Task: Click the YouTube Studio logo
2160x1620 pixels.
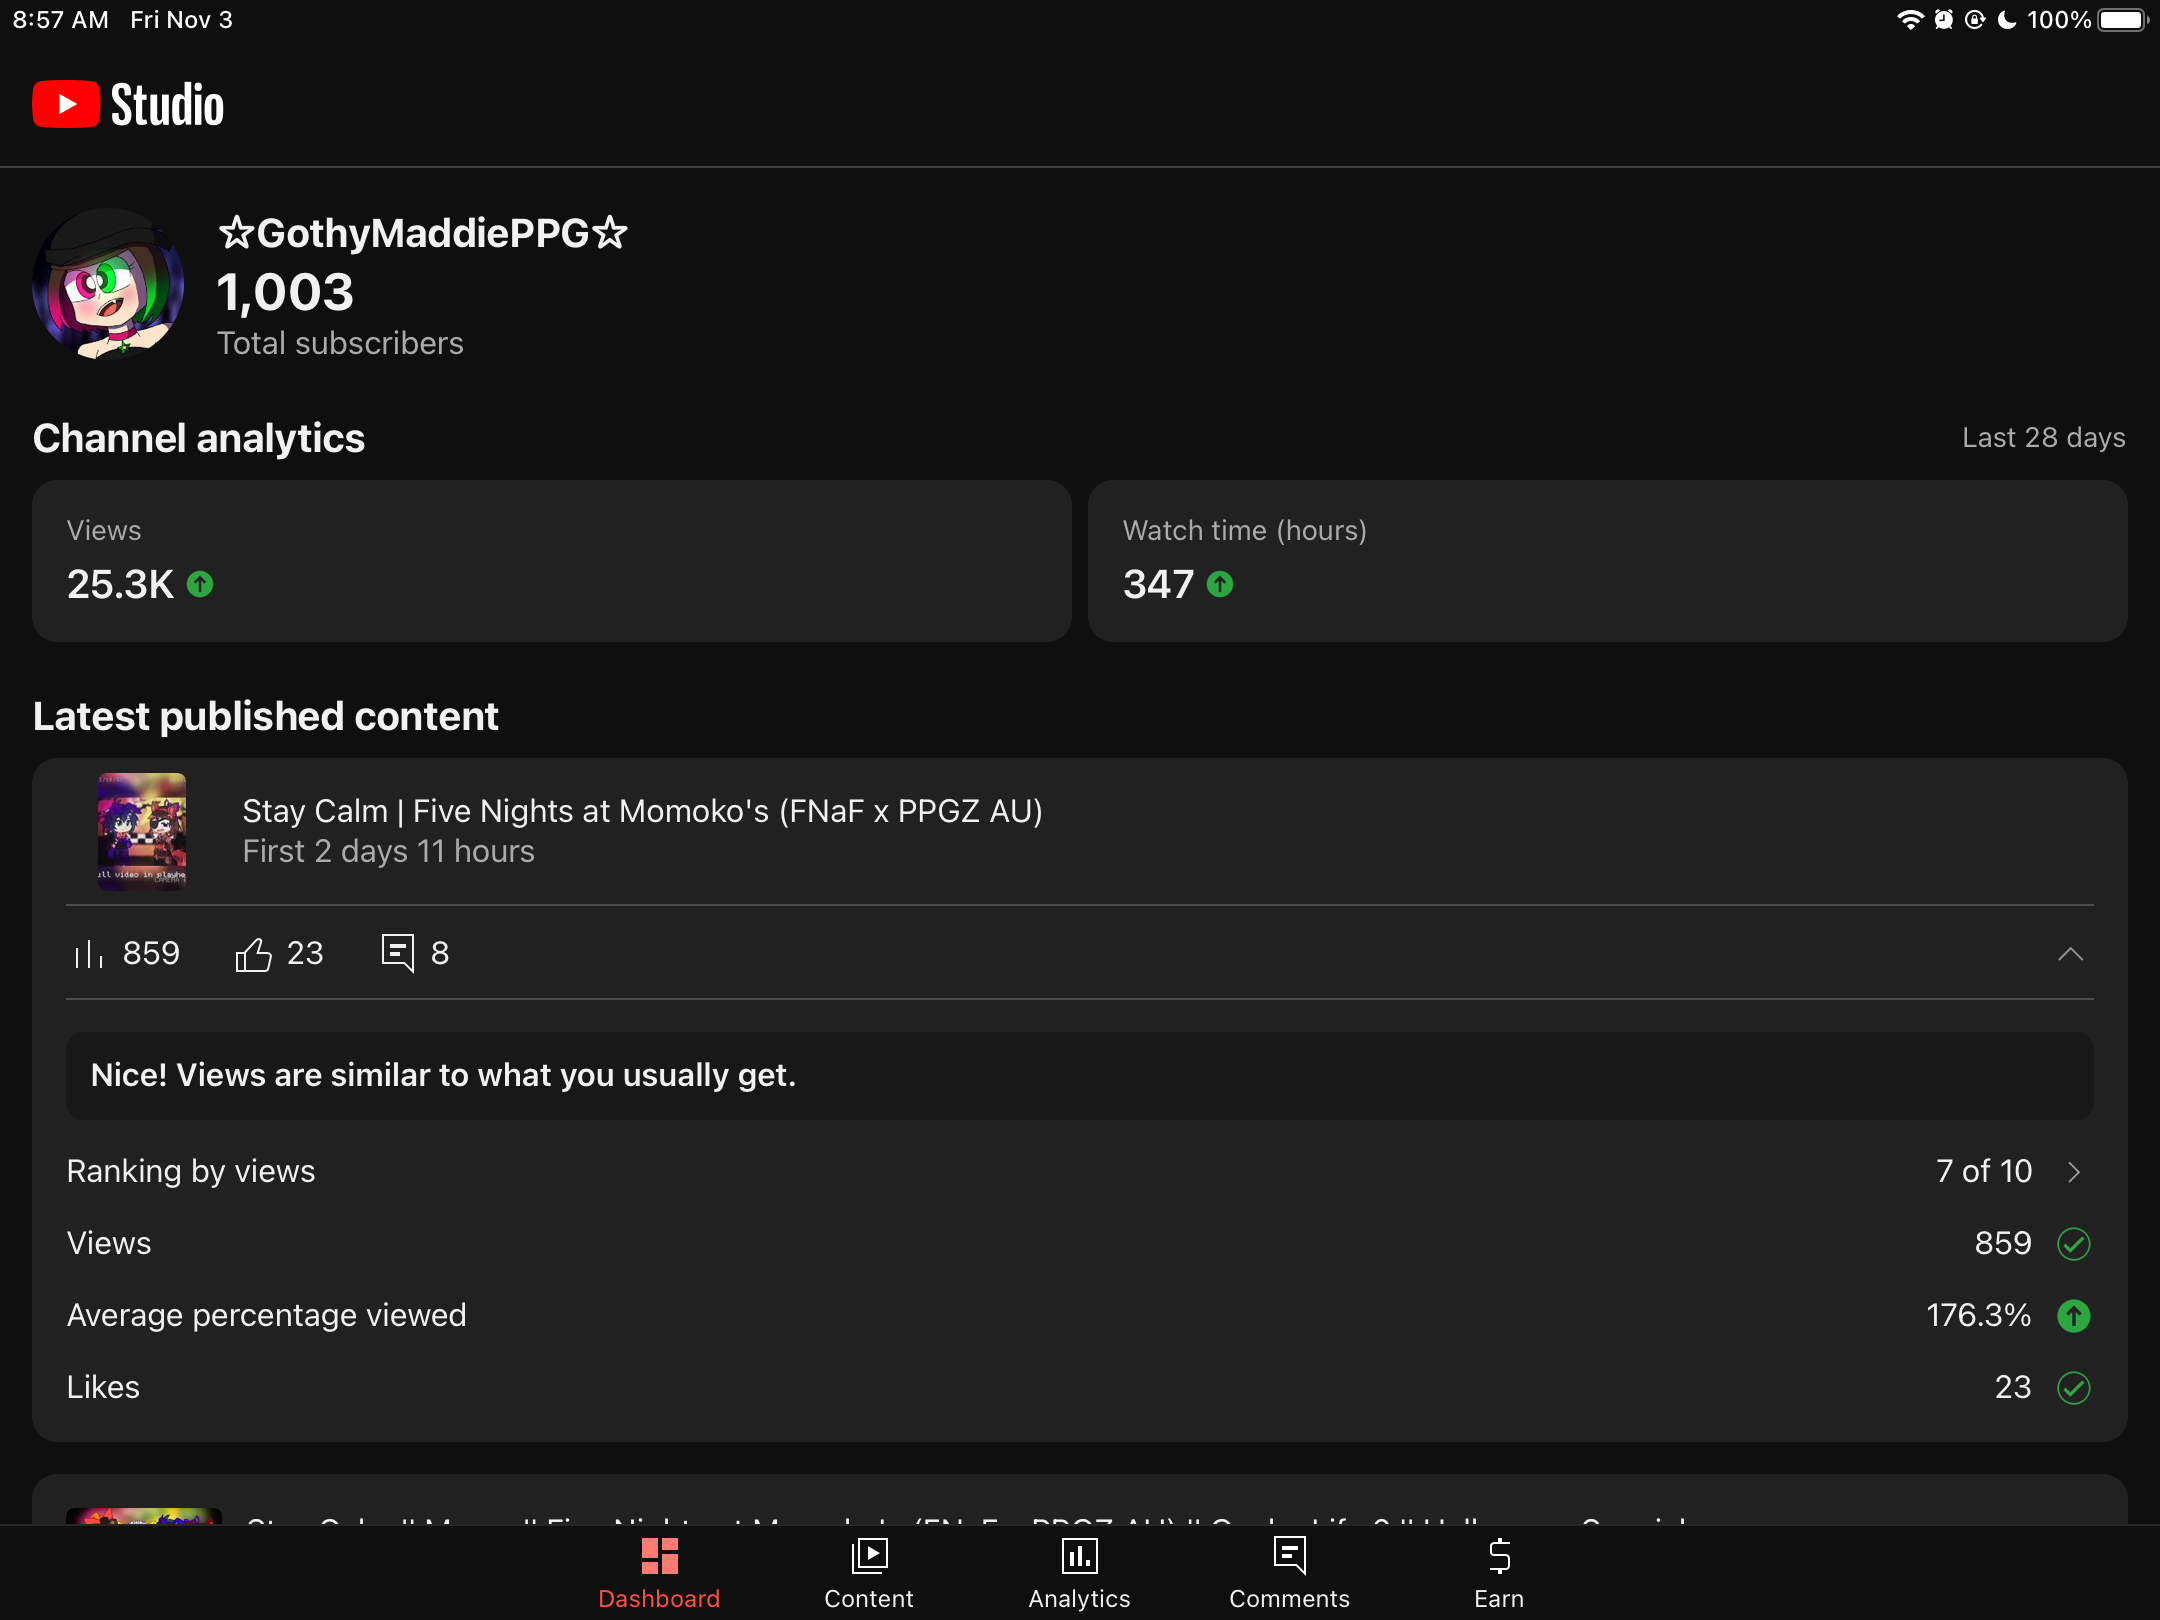Action: point(128,105)
